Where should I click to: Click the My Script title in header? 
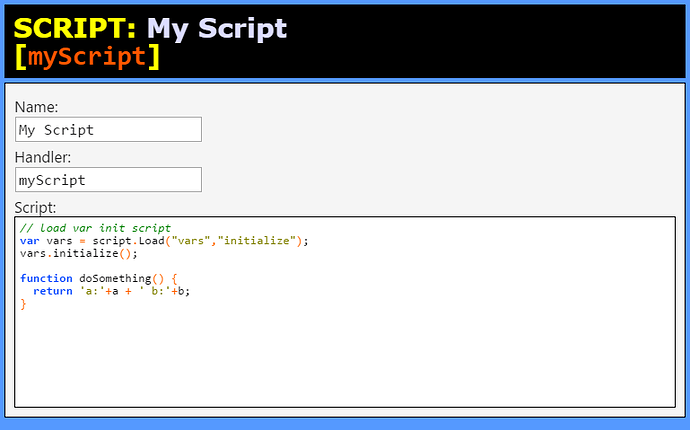[x=217, y=29]
